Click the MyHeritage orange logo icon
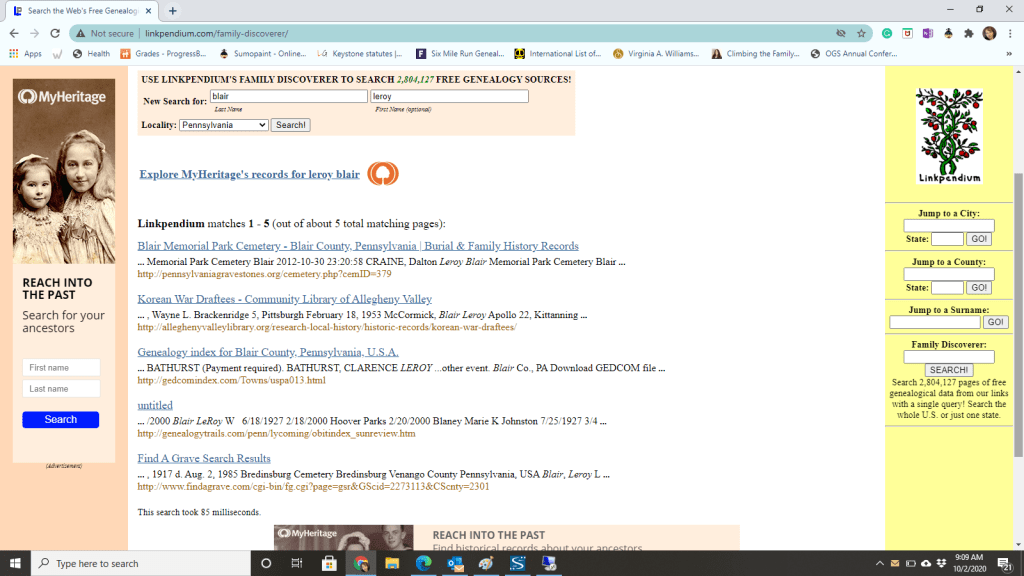 [x=382, y=174]
